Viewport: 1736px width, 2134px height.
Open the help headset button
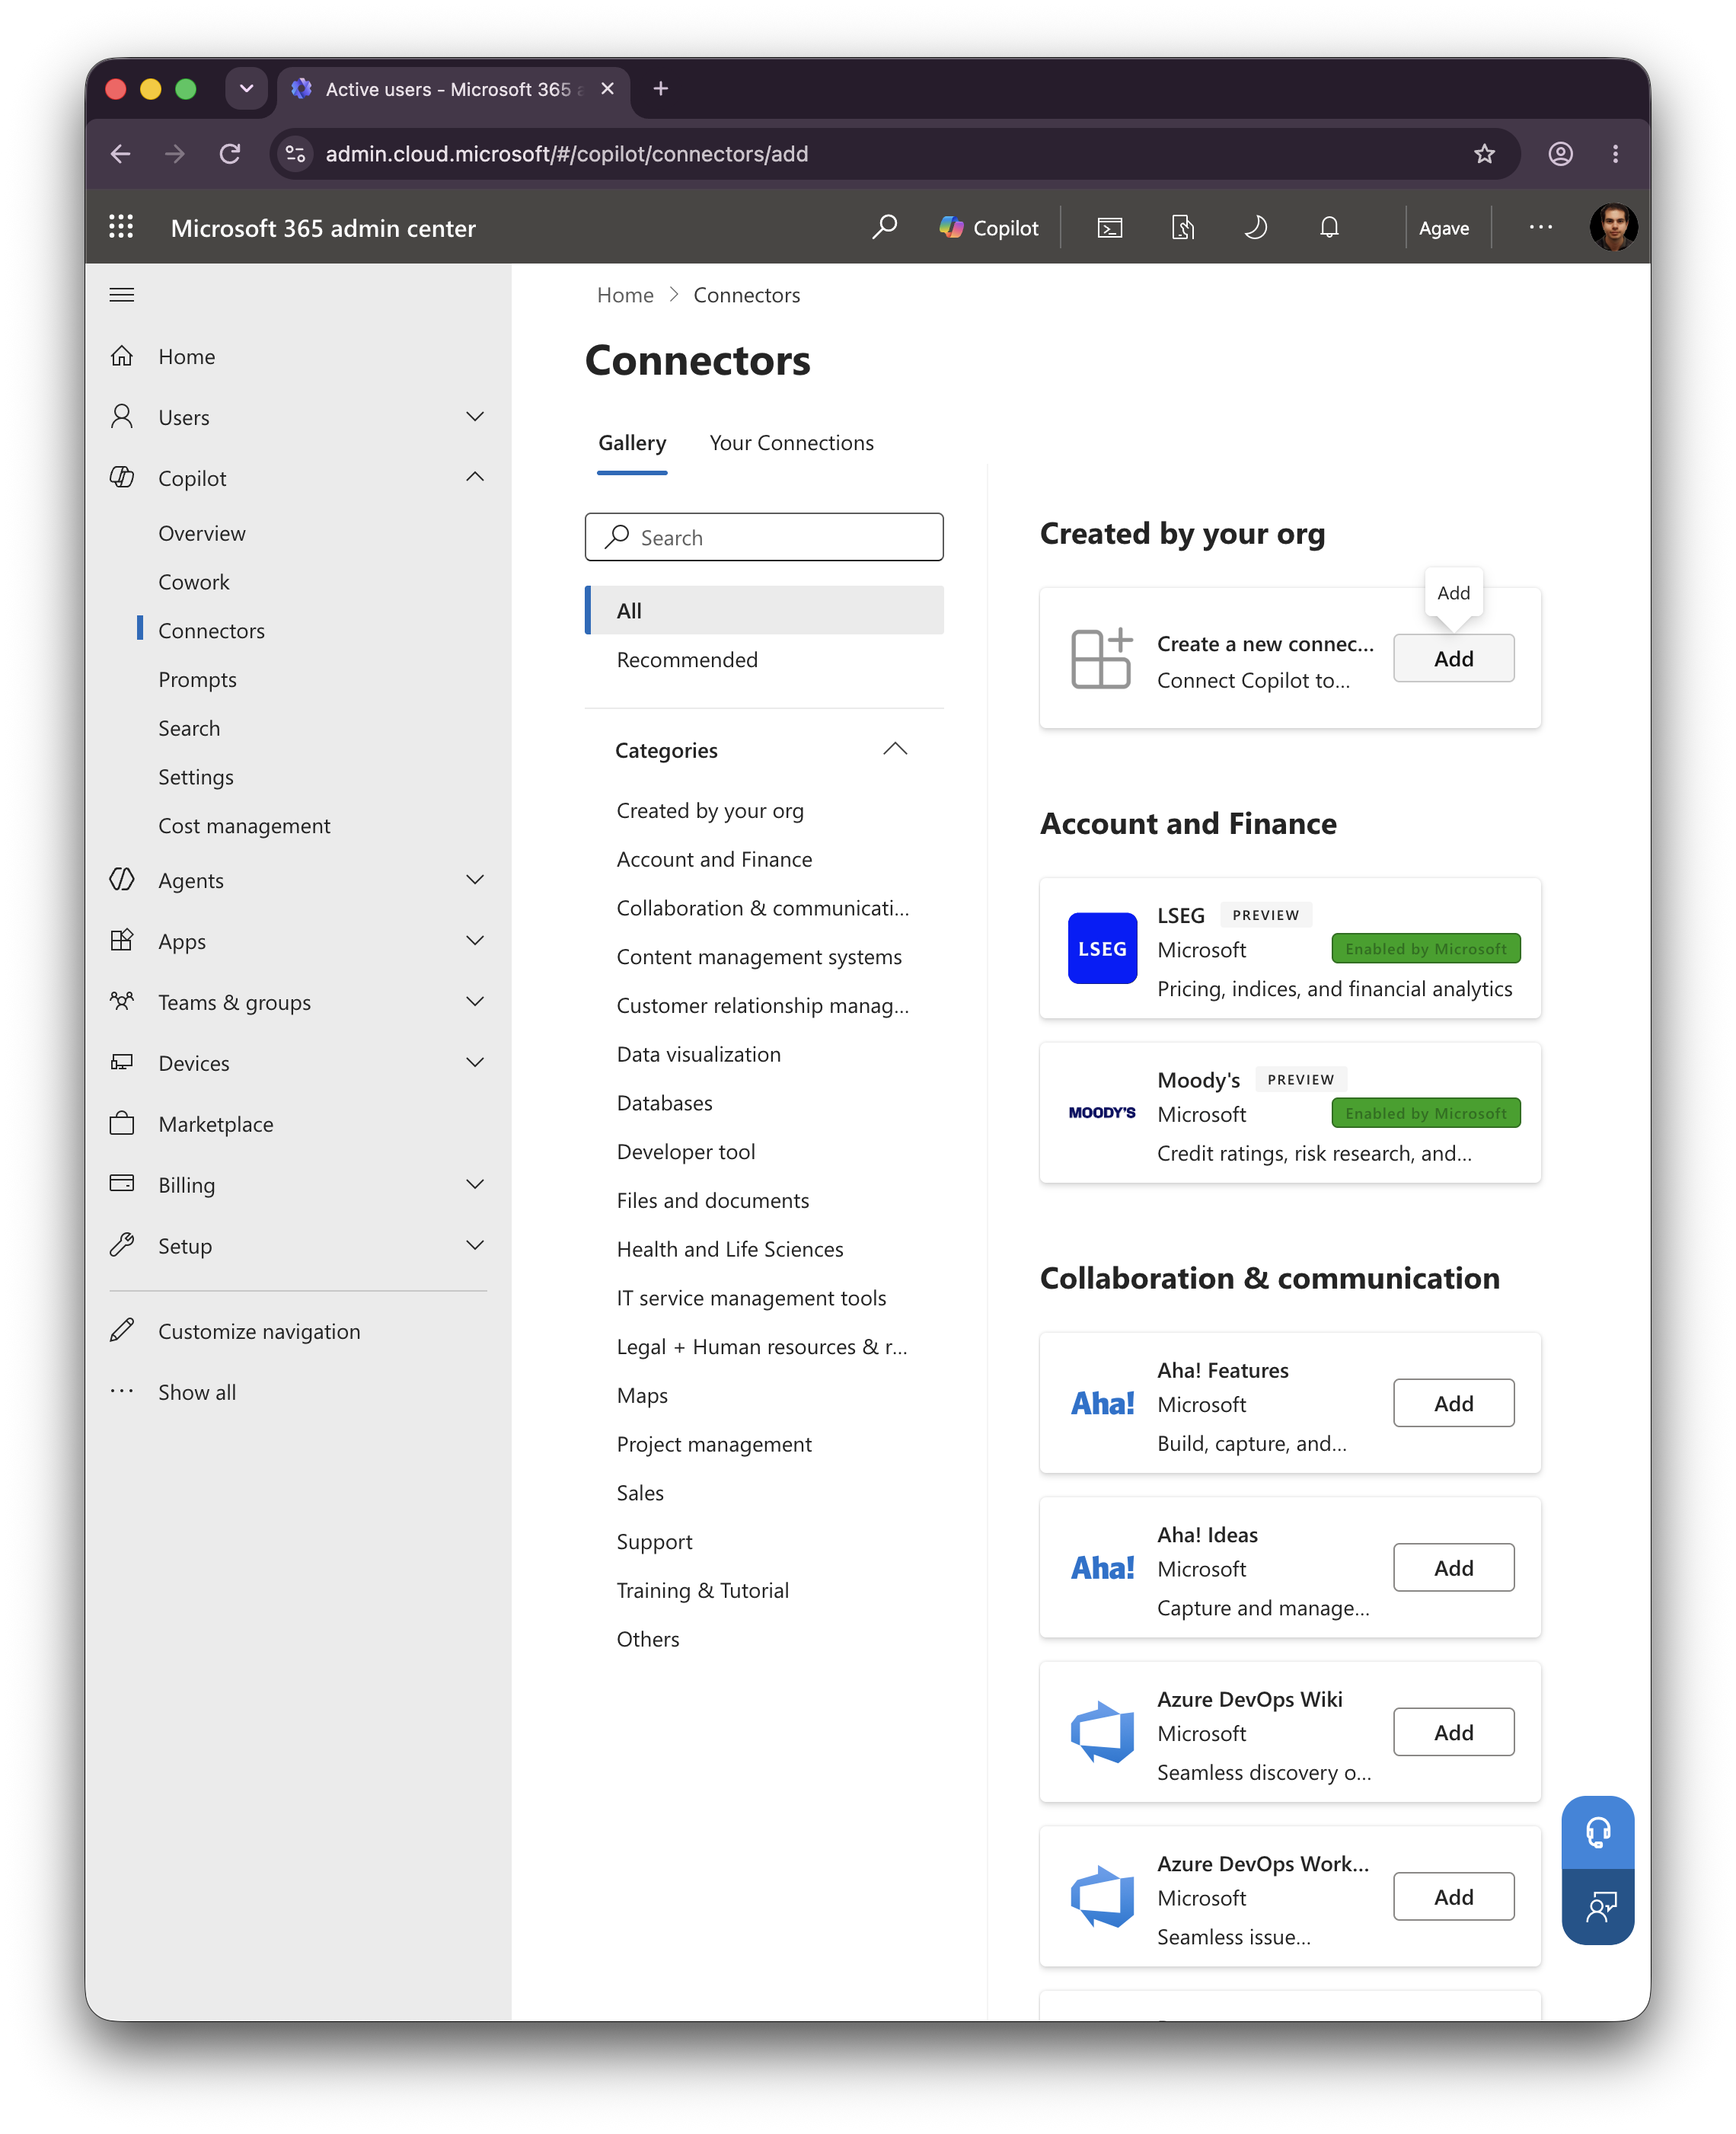(x=1597, y=1832)
